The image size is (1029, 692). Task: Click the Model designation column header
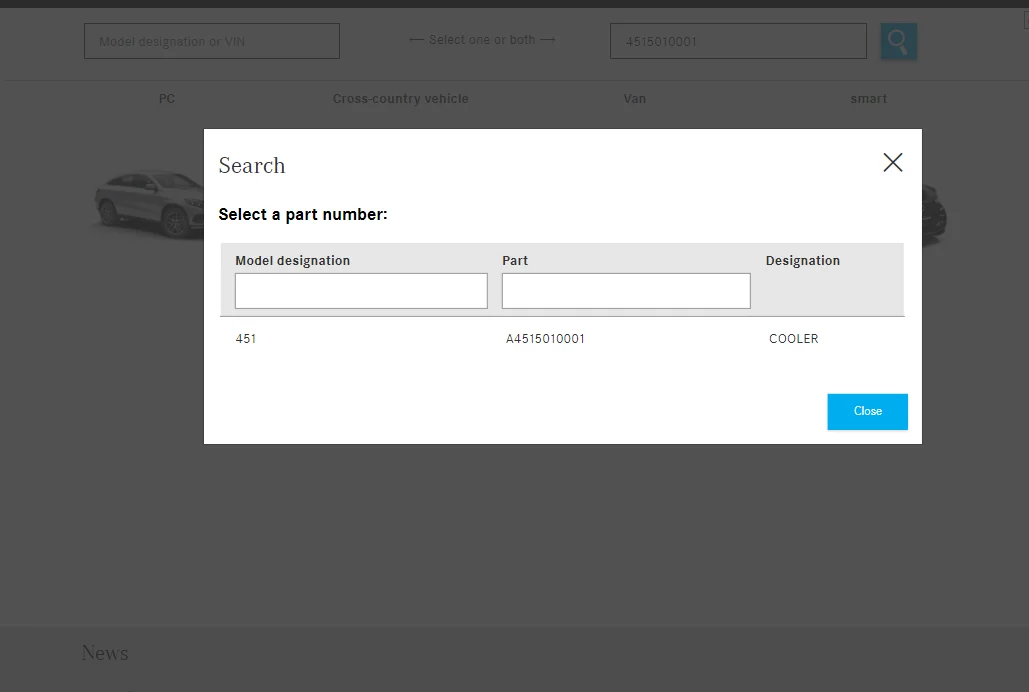coord(292,261)
